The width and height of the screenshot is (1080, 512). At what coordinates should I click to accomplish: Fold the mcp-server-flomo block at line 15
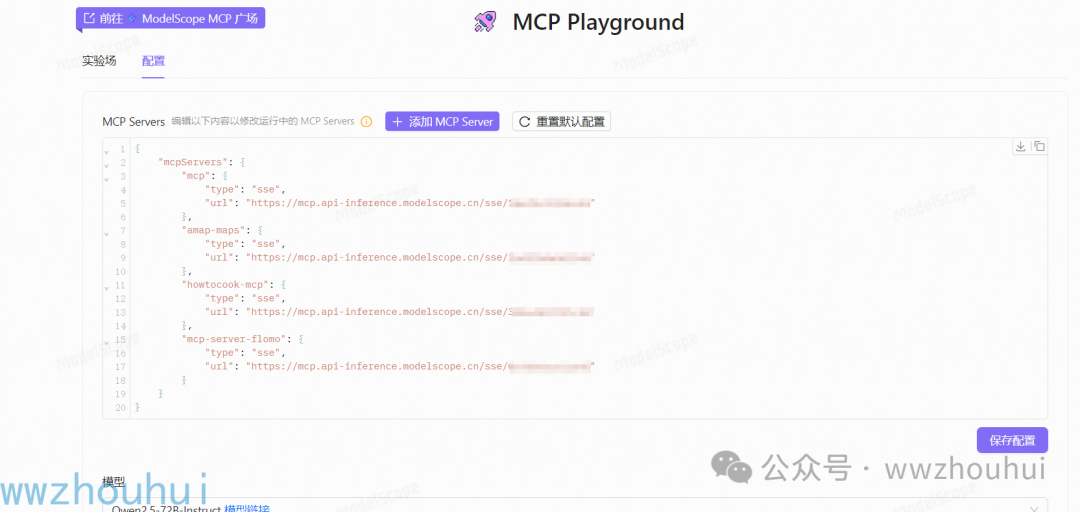[106, 341]
